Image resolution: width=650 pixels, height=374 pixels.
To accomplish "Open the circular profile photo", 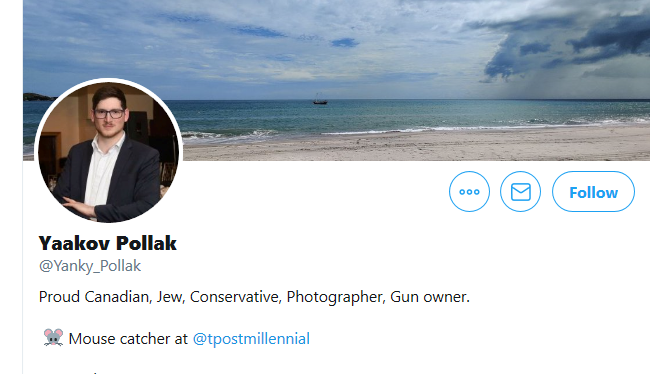I will 109,152.
